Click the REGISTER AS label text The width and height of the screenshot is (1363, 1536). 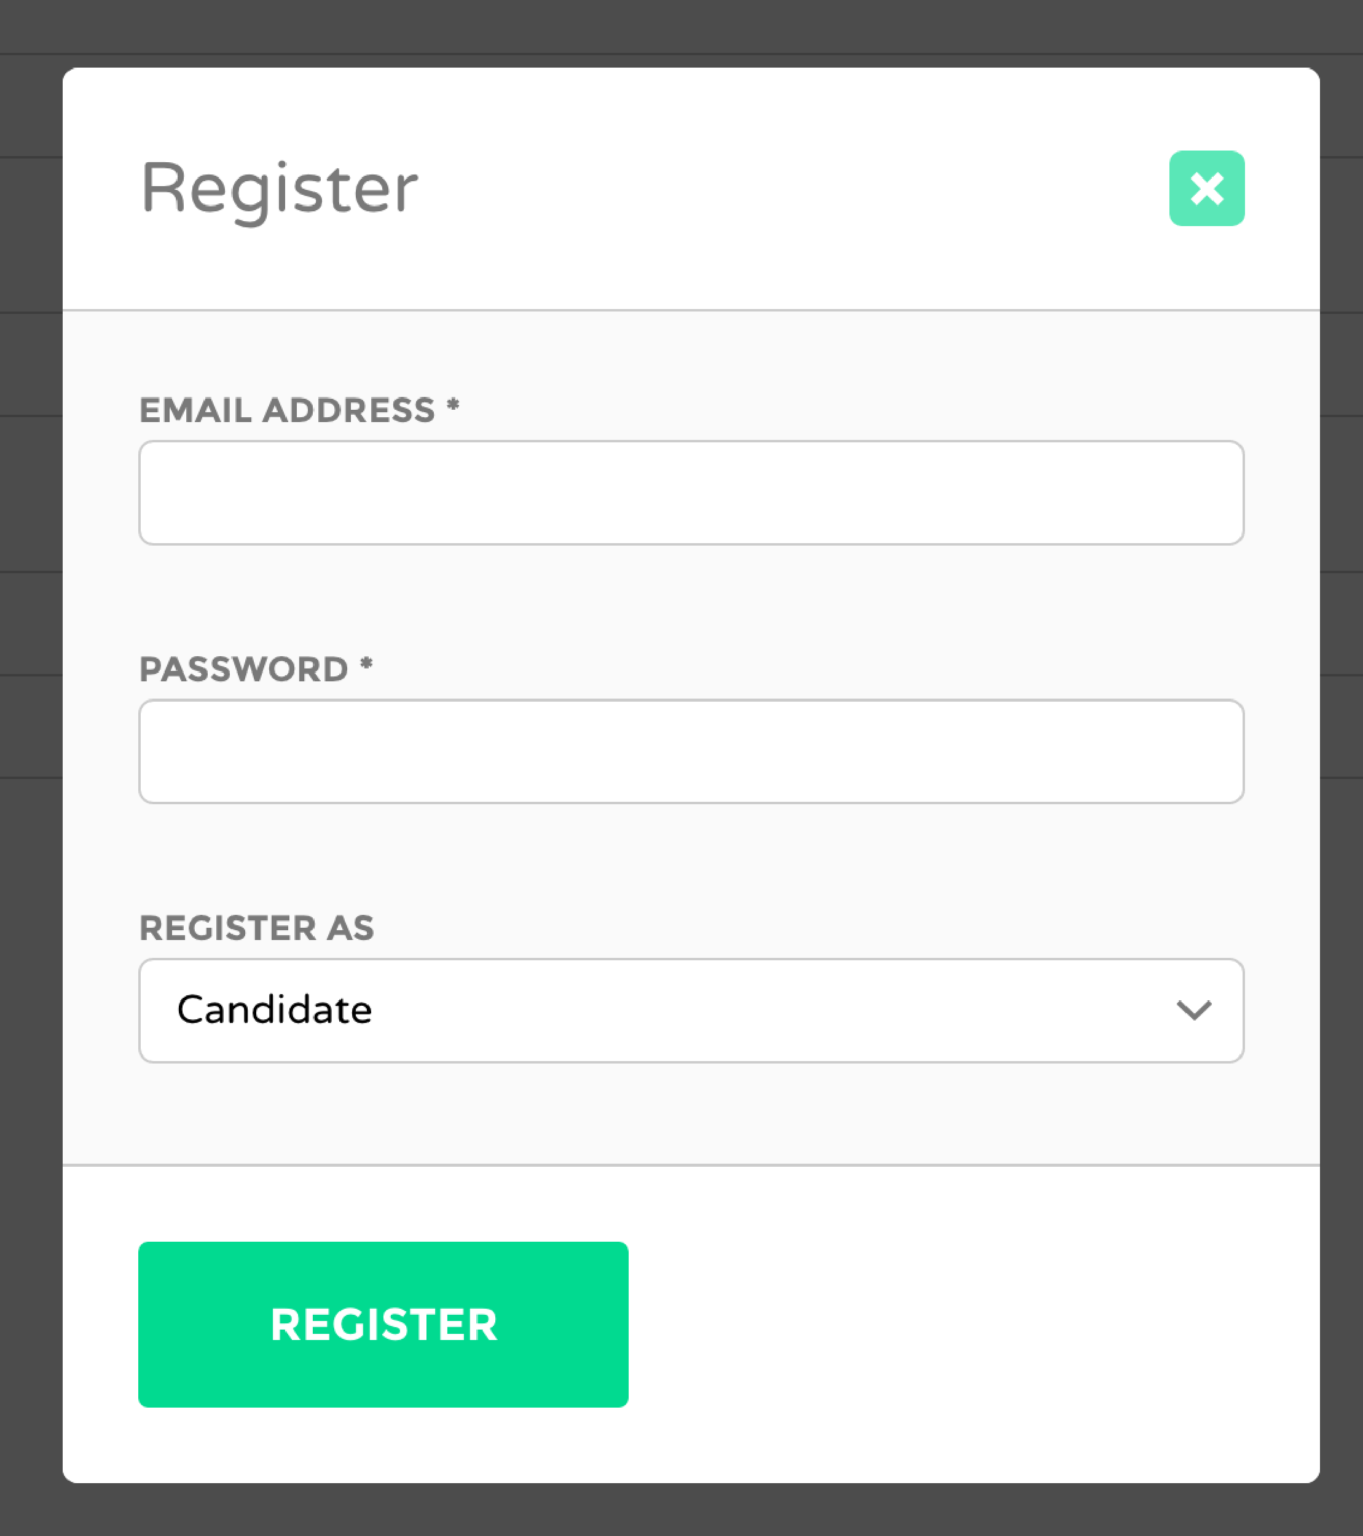256,928
